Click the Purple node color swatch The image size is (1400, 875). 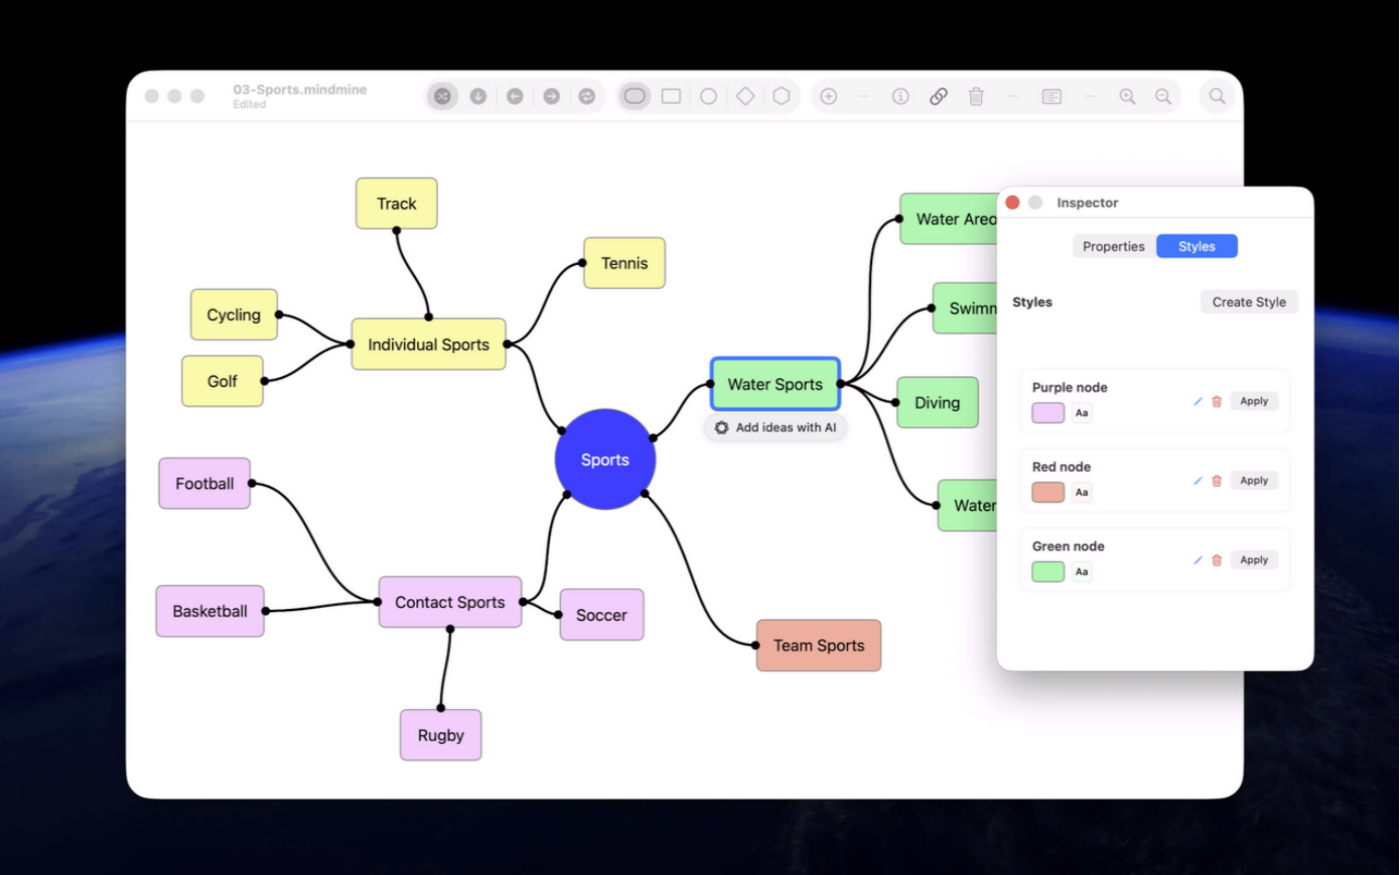coord(1048,412)
